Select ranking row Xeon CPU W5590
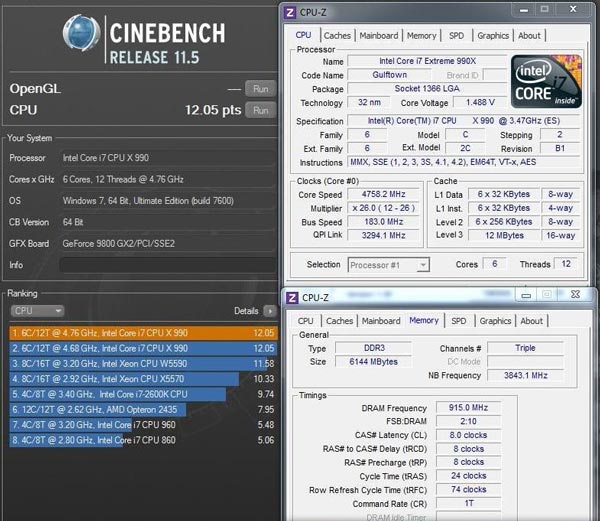Image resolution: width=600 pixels, height=521 pixels. 143,363
